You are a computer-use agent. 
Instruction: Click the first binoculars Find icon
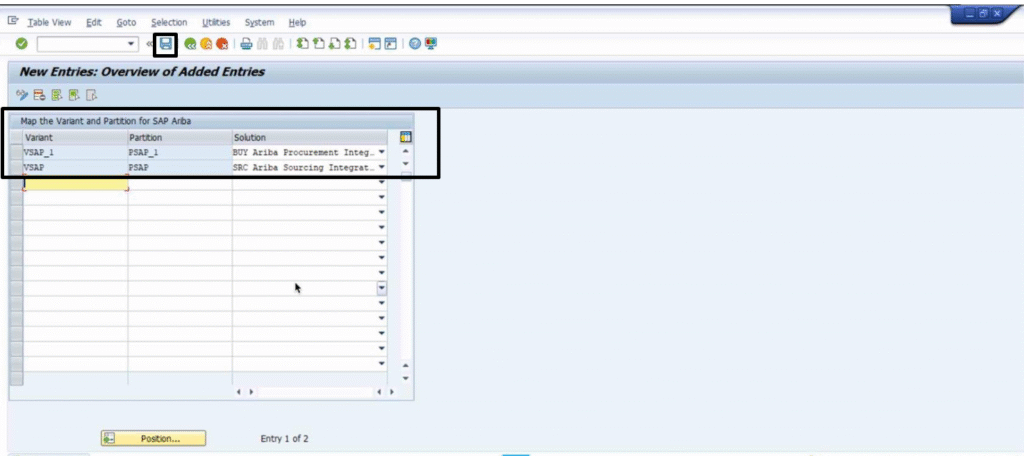click(263, 44)
